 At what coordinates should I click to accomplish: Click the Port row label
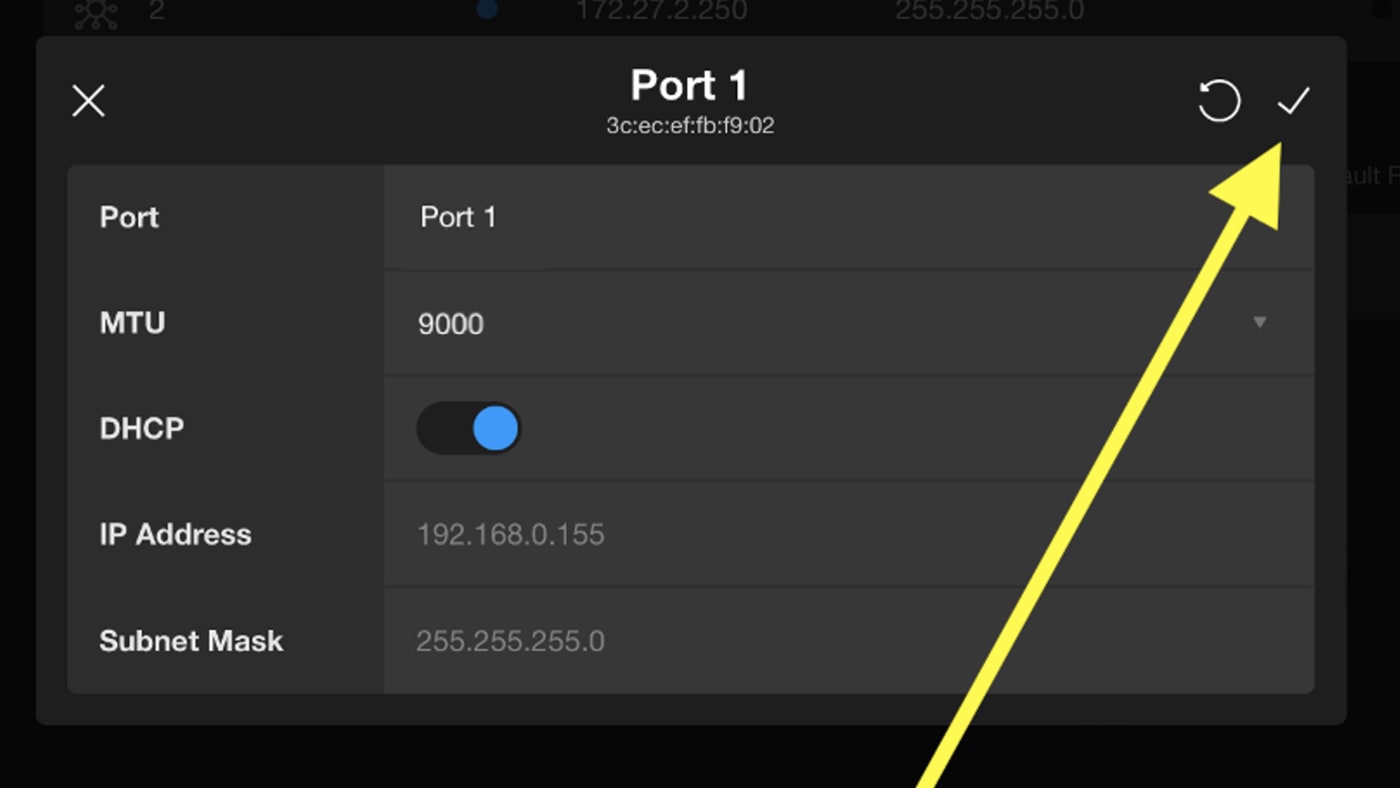129,217
